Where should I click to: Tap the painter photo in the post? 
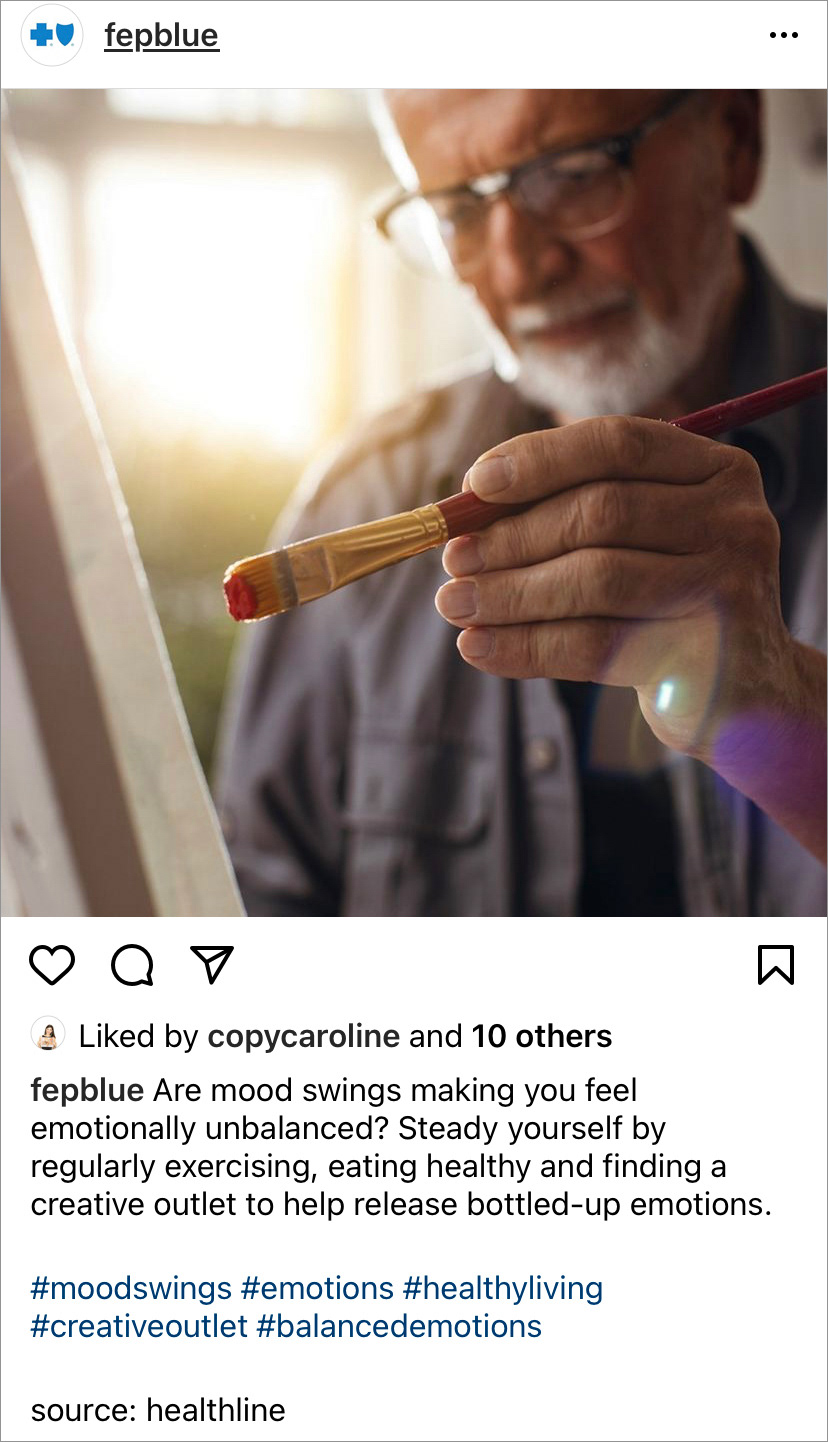click(x=414, y=503)
